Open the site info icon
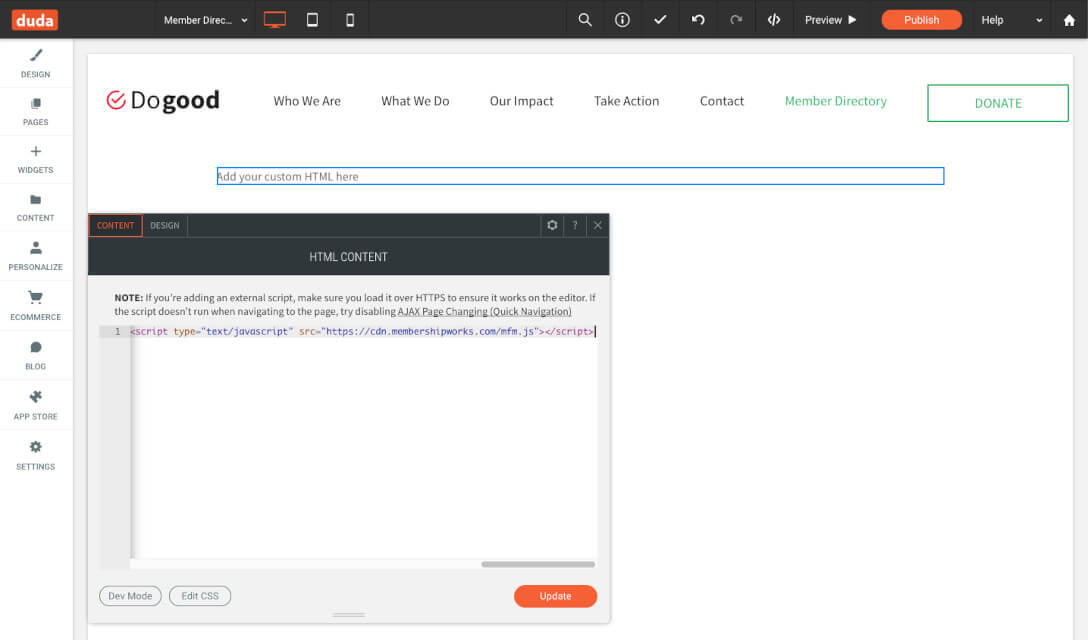Image resolution: width=1088 pixels, height=640 pixels. coord(622,19)
